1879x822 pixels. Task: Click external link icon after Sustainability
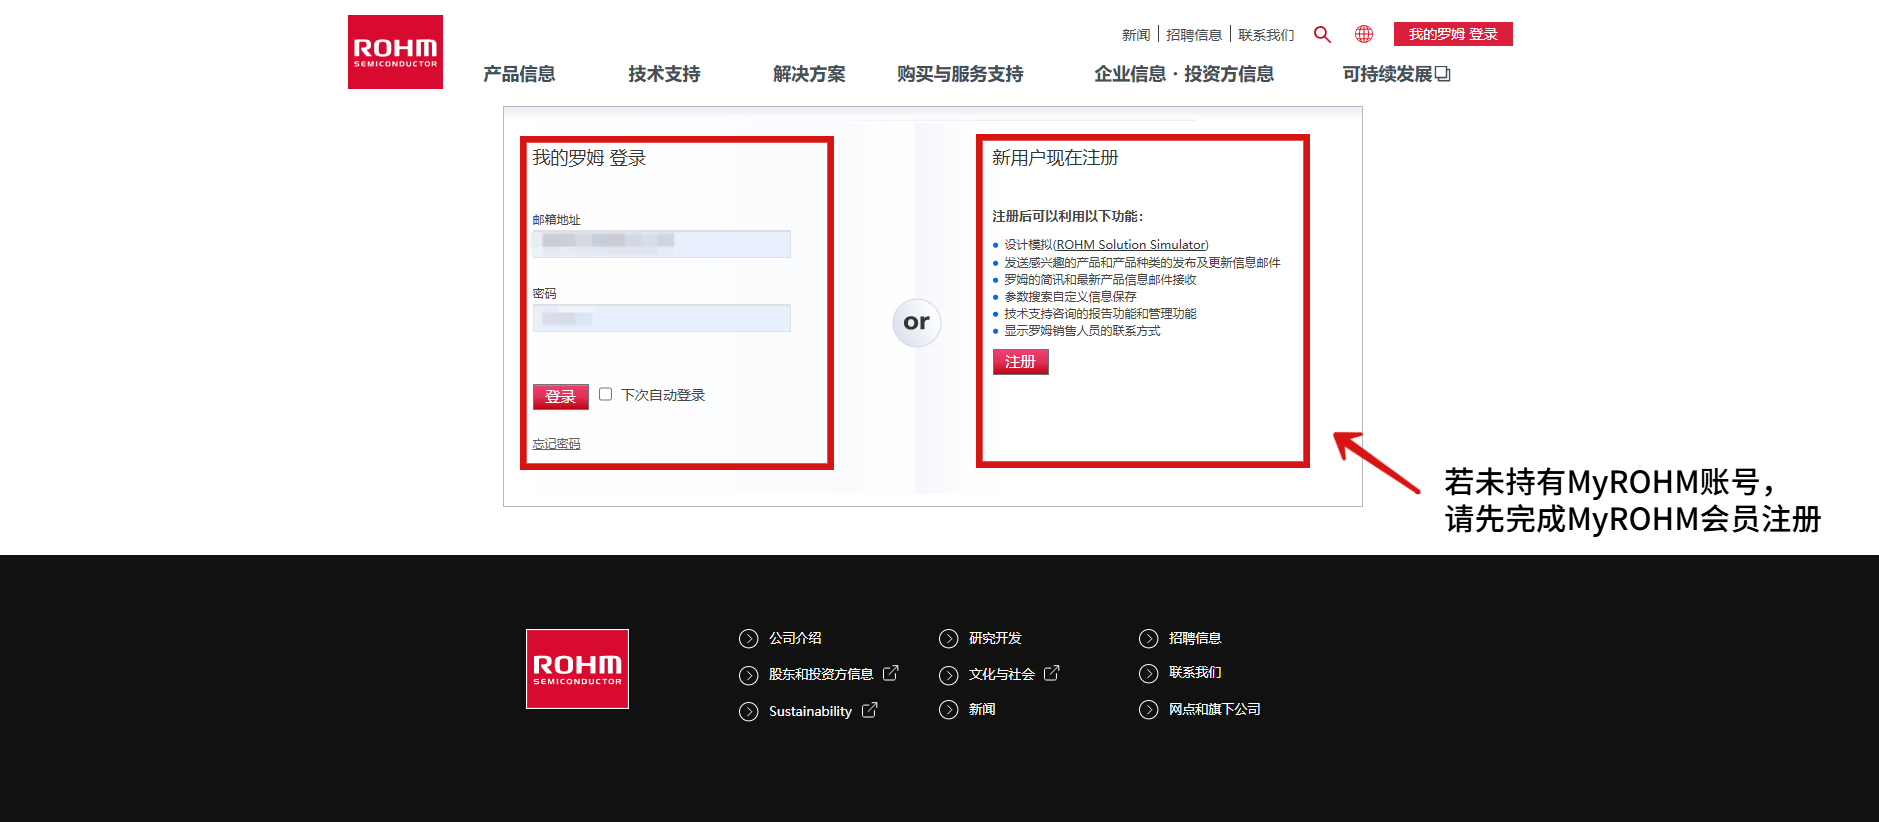870,710
